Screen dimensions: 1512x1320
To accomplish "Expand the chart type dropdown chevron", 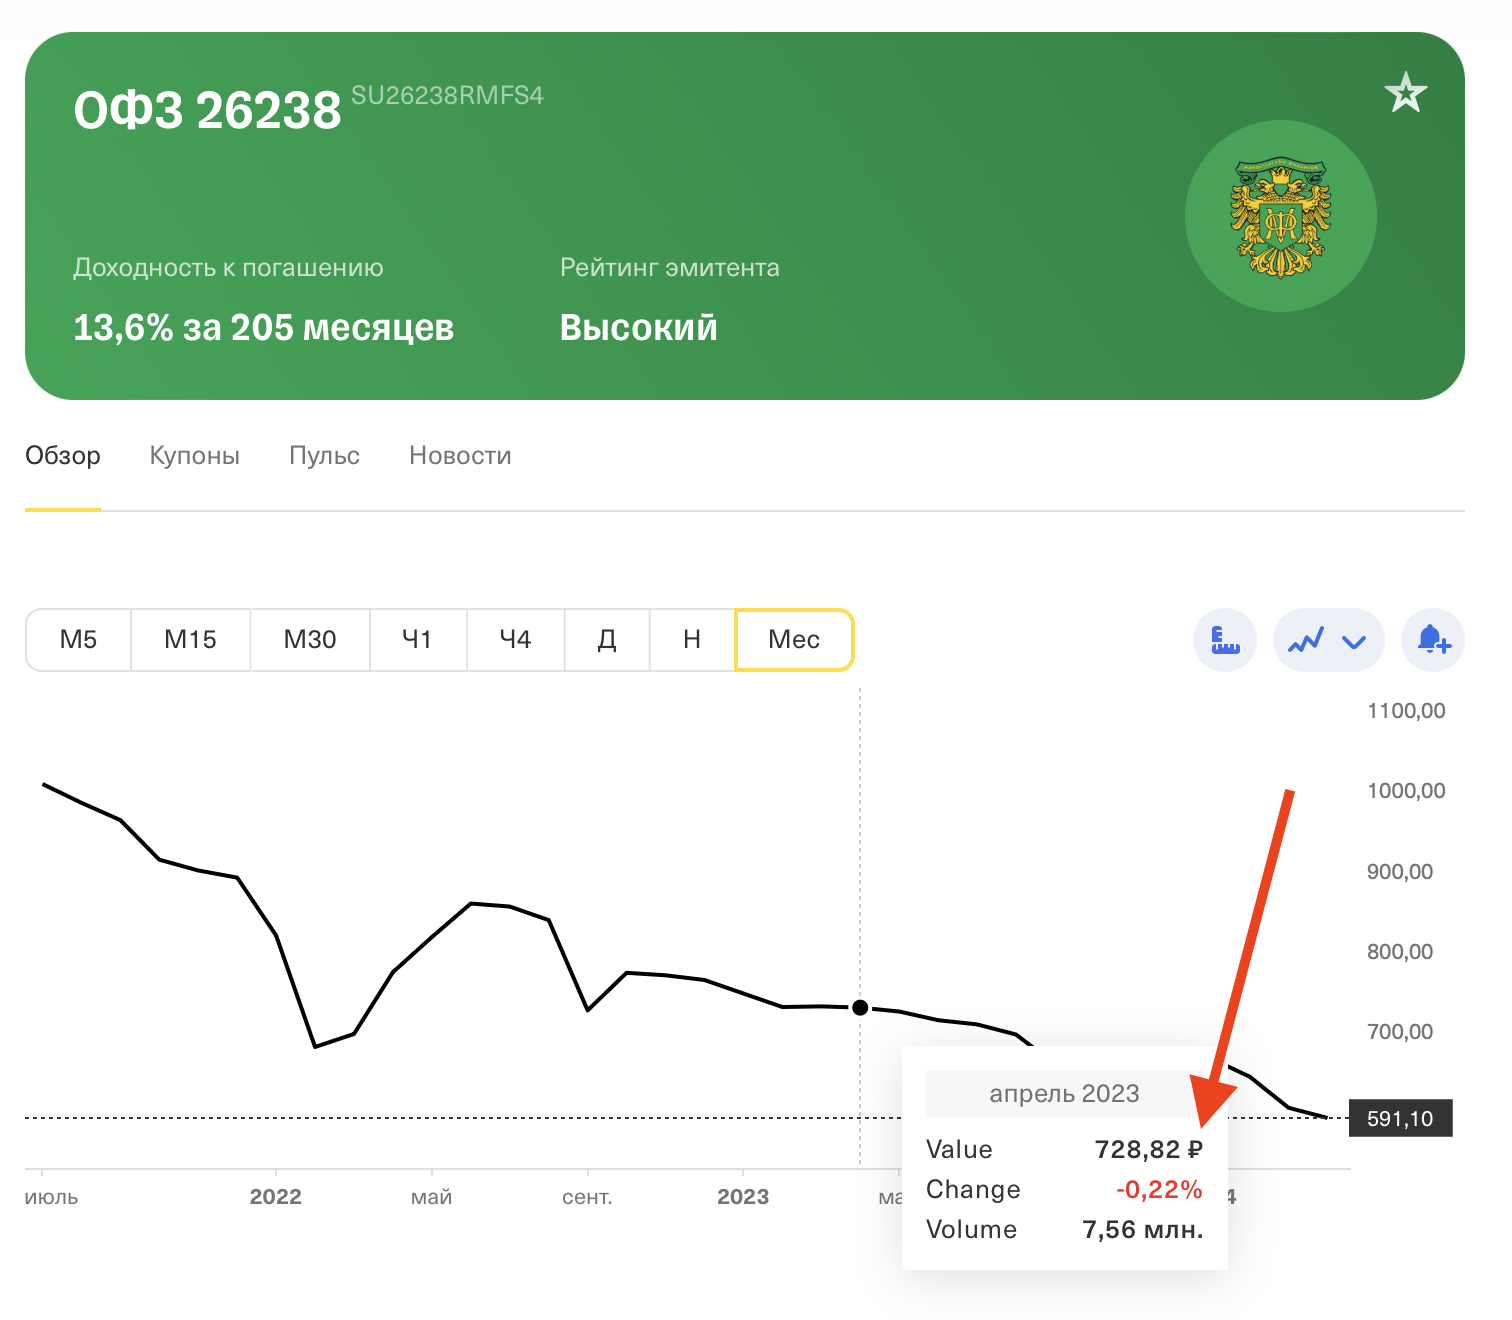I will tap(1354, 641).
